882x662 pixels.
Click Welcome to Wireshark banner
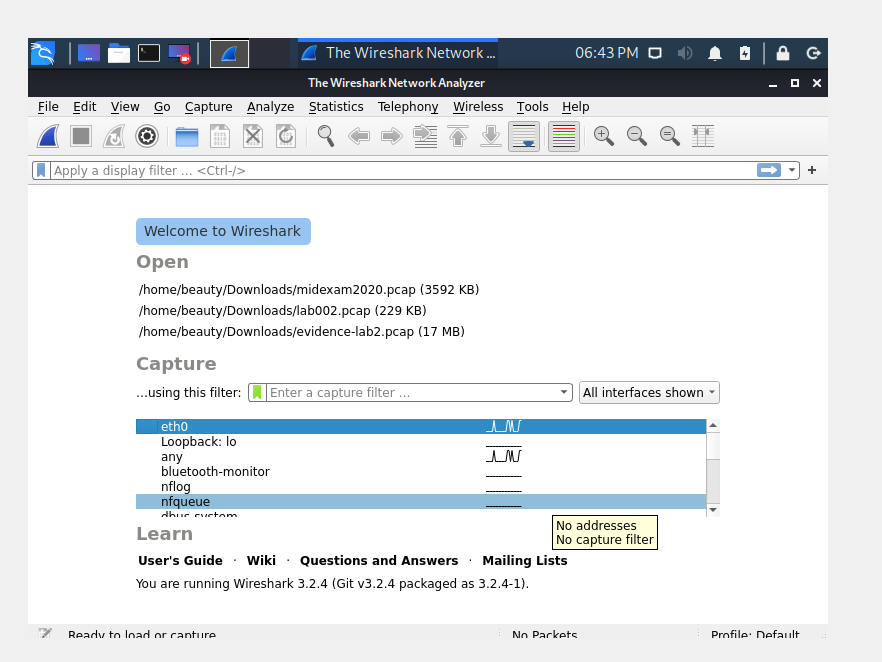coord(223,231)
